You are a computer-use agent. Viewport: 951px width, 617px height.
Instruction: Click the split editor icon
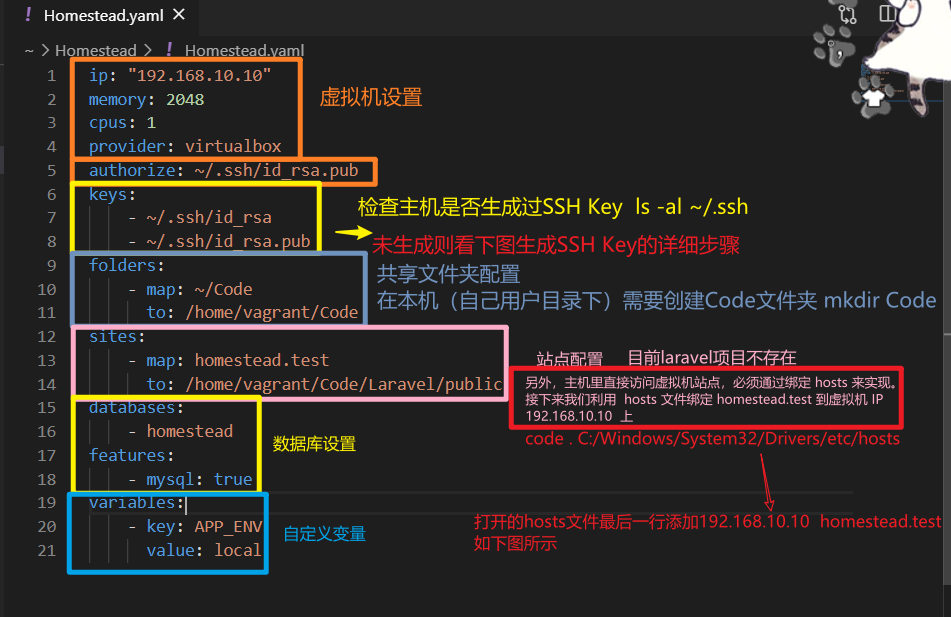pyautogui.click(x=887, y=13)
